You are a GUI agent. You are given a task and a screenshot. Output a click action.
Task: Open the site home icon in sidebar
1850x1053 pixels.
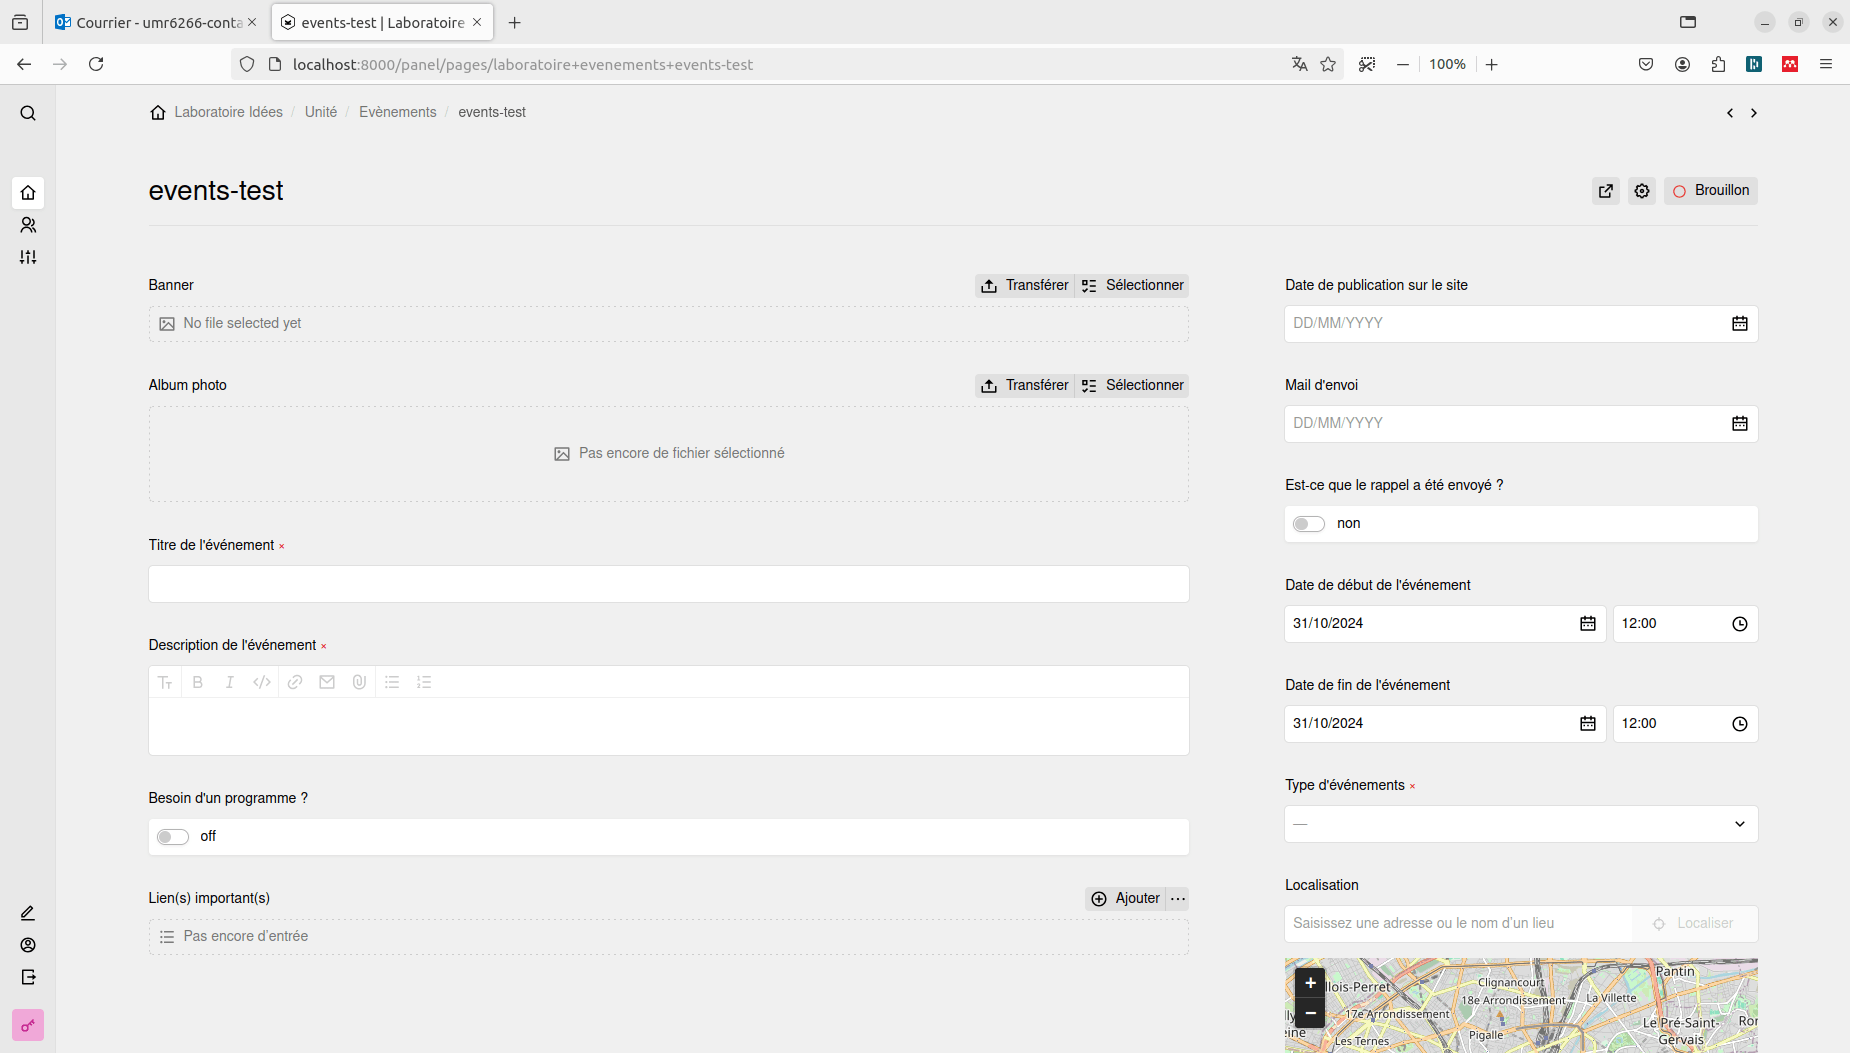pyautogui.click(x=28, y=192)
